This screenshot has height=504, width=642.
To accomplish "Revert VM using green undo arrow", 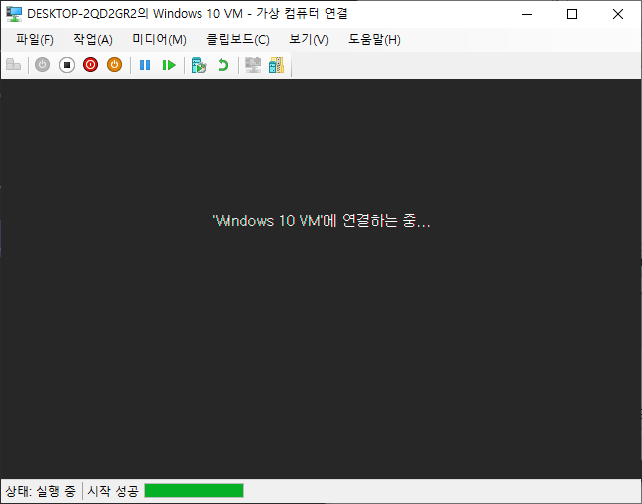I will pos(223,65).
